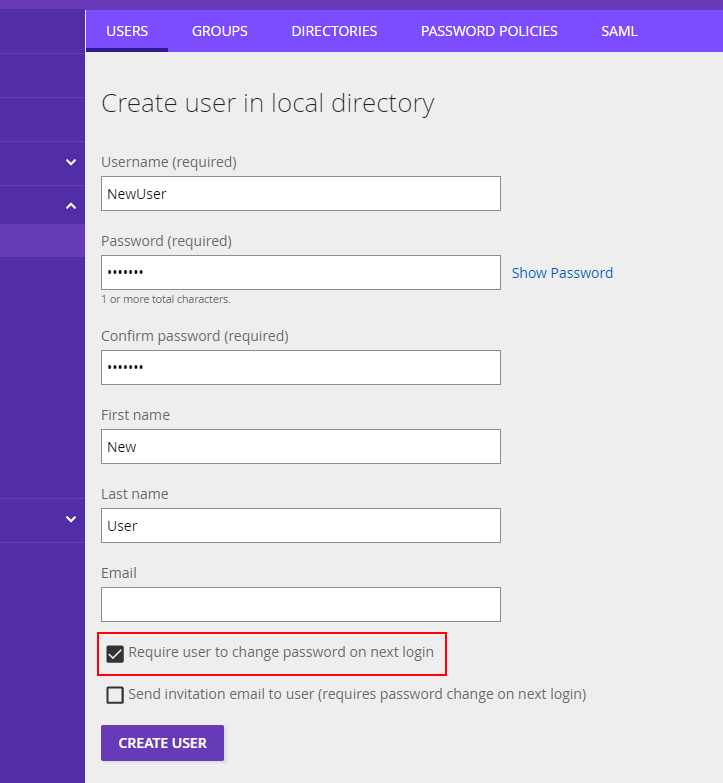Select the SAML tab
This screenshot has width=723, height=783.
[x=619, y=31]
